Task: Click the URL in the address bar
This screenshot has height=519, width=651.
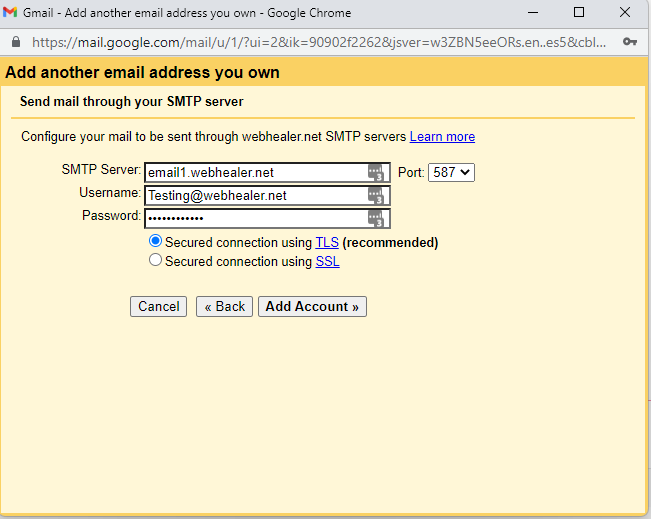Action: (x=319, y=42)
